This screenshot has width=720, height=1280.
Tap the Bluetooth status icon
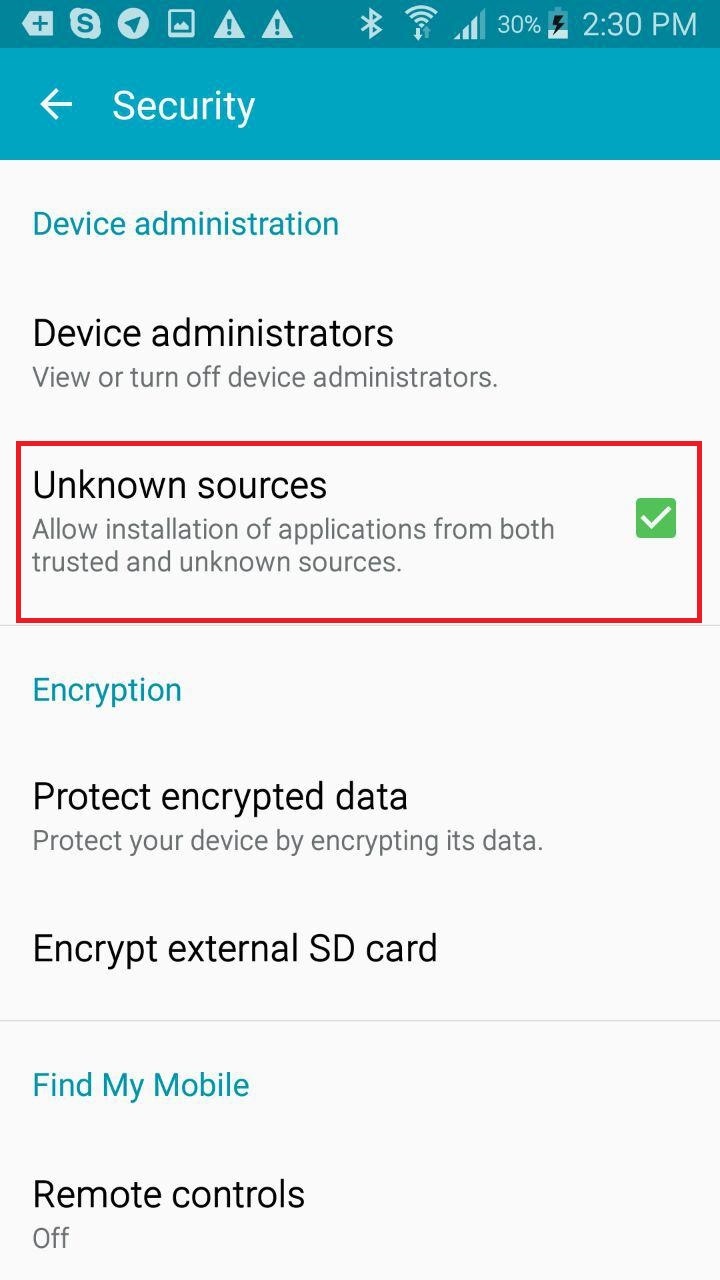click(371, 23)
